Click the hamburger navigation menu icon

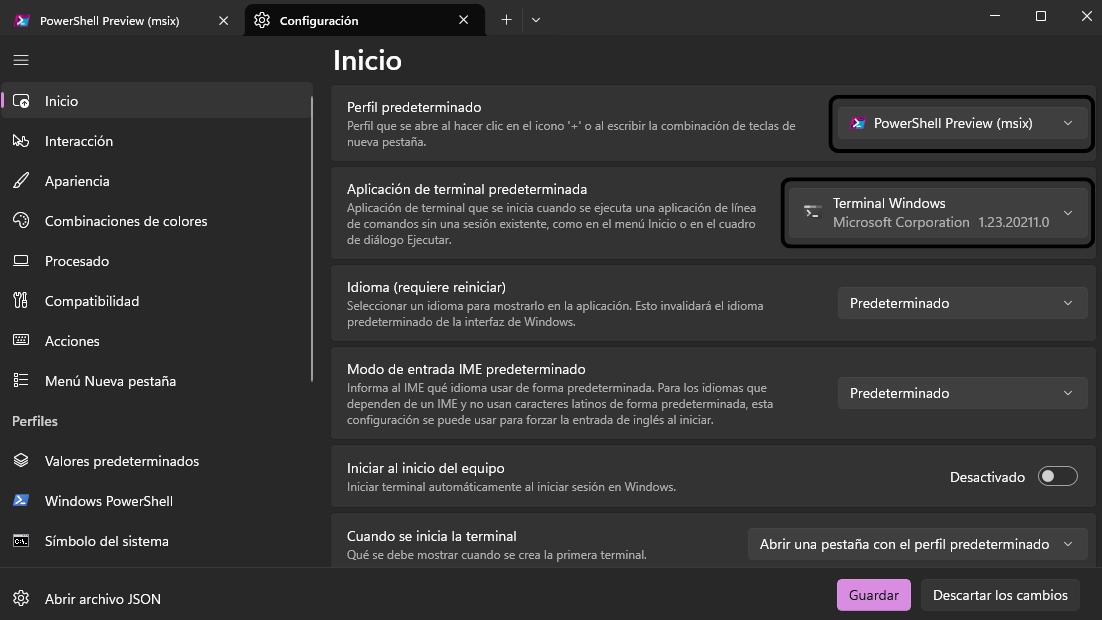click(x=20, y=59)
